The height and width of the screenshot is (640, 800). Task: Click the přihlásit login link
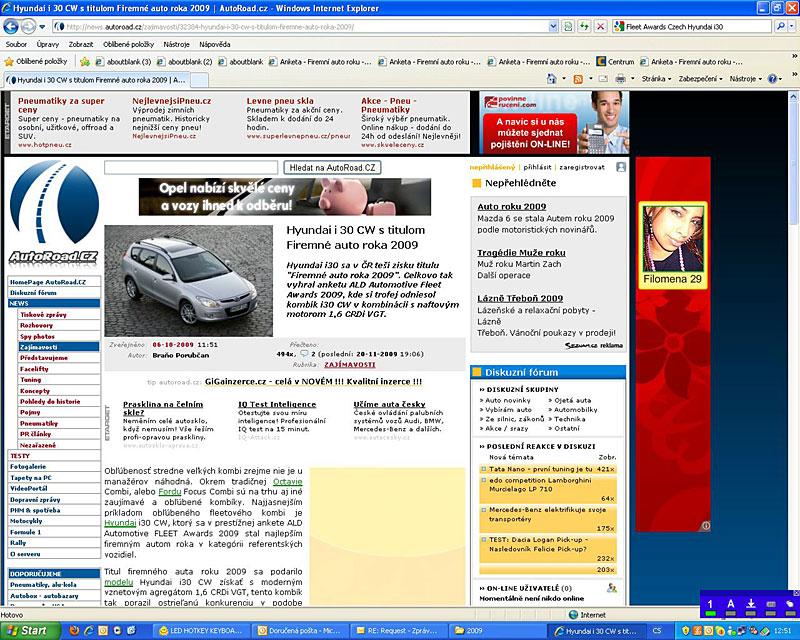pos(537,167)
